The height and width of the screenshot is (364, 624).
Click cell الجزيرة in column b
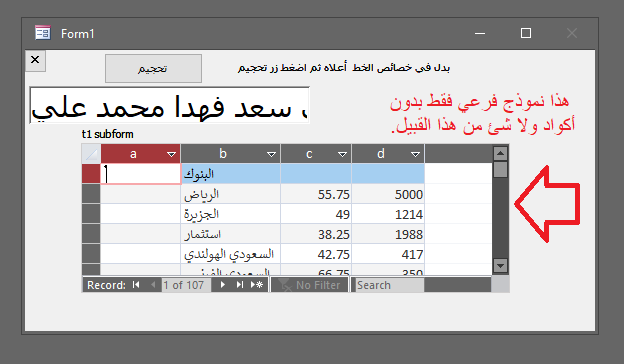pyautogui.click(x=231, y=214)
